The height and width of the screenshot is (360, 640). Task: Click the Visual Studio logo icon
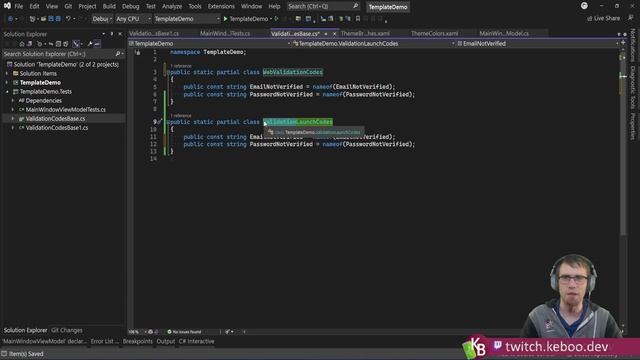point(7,6)
